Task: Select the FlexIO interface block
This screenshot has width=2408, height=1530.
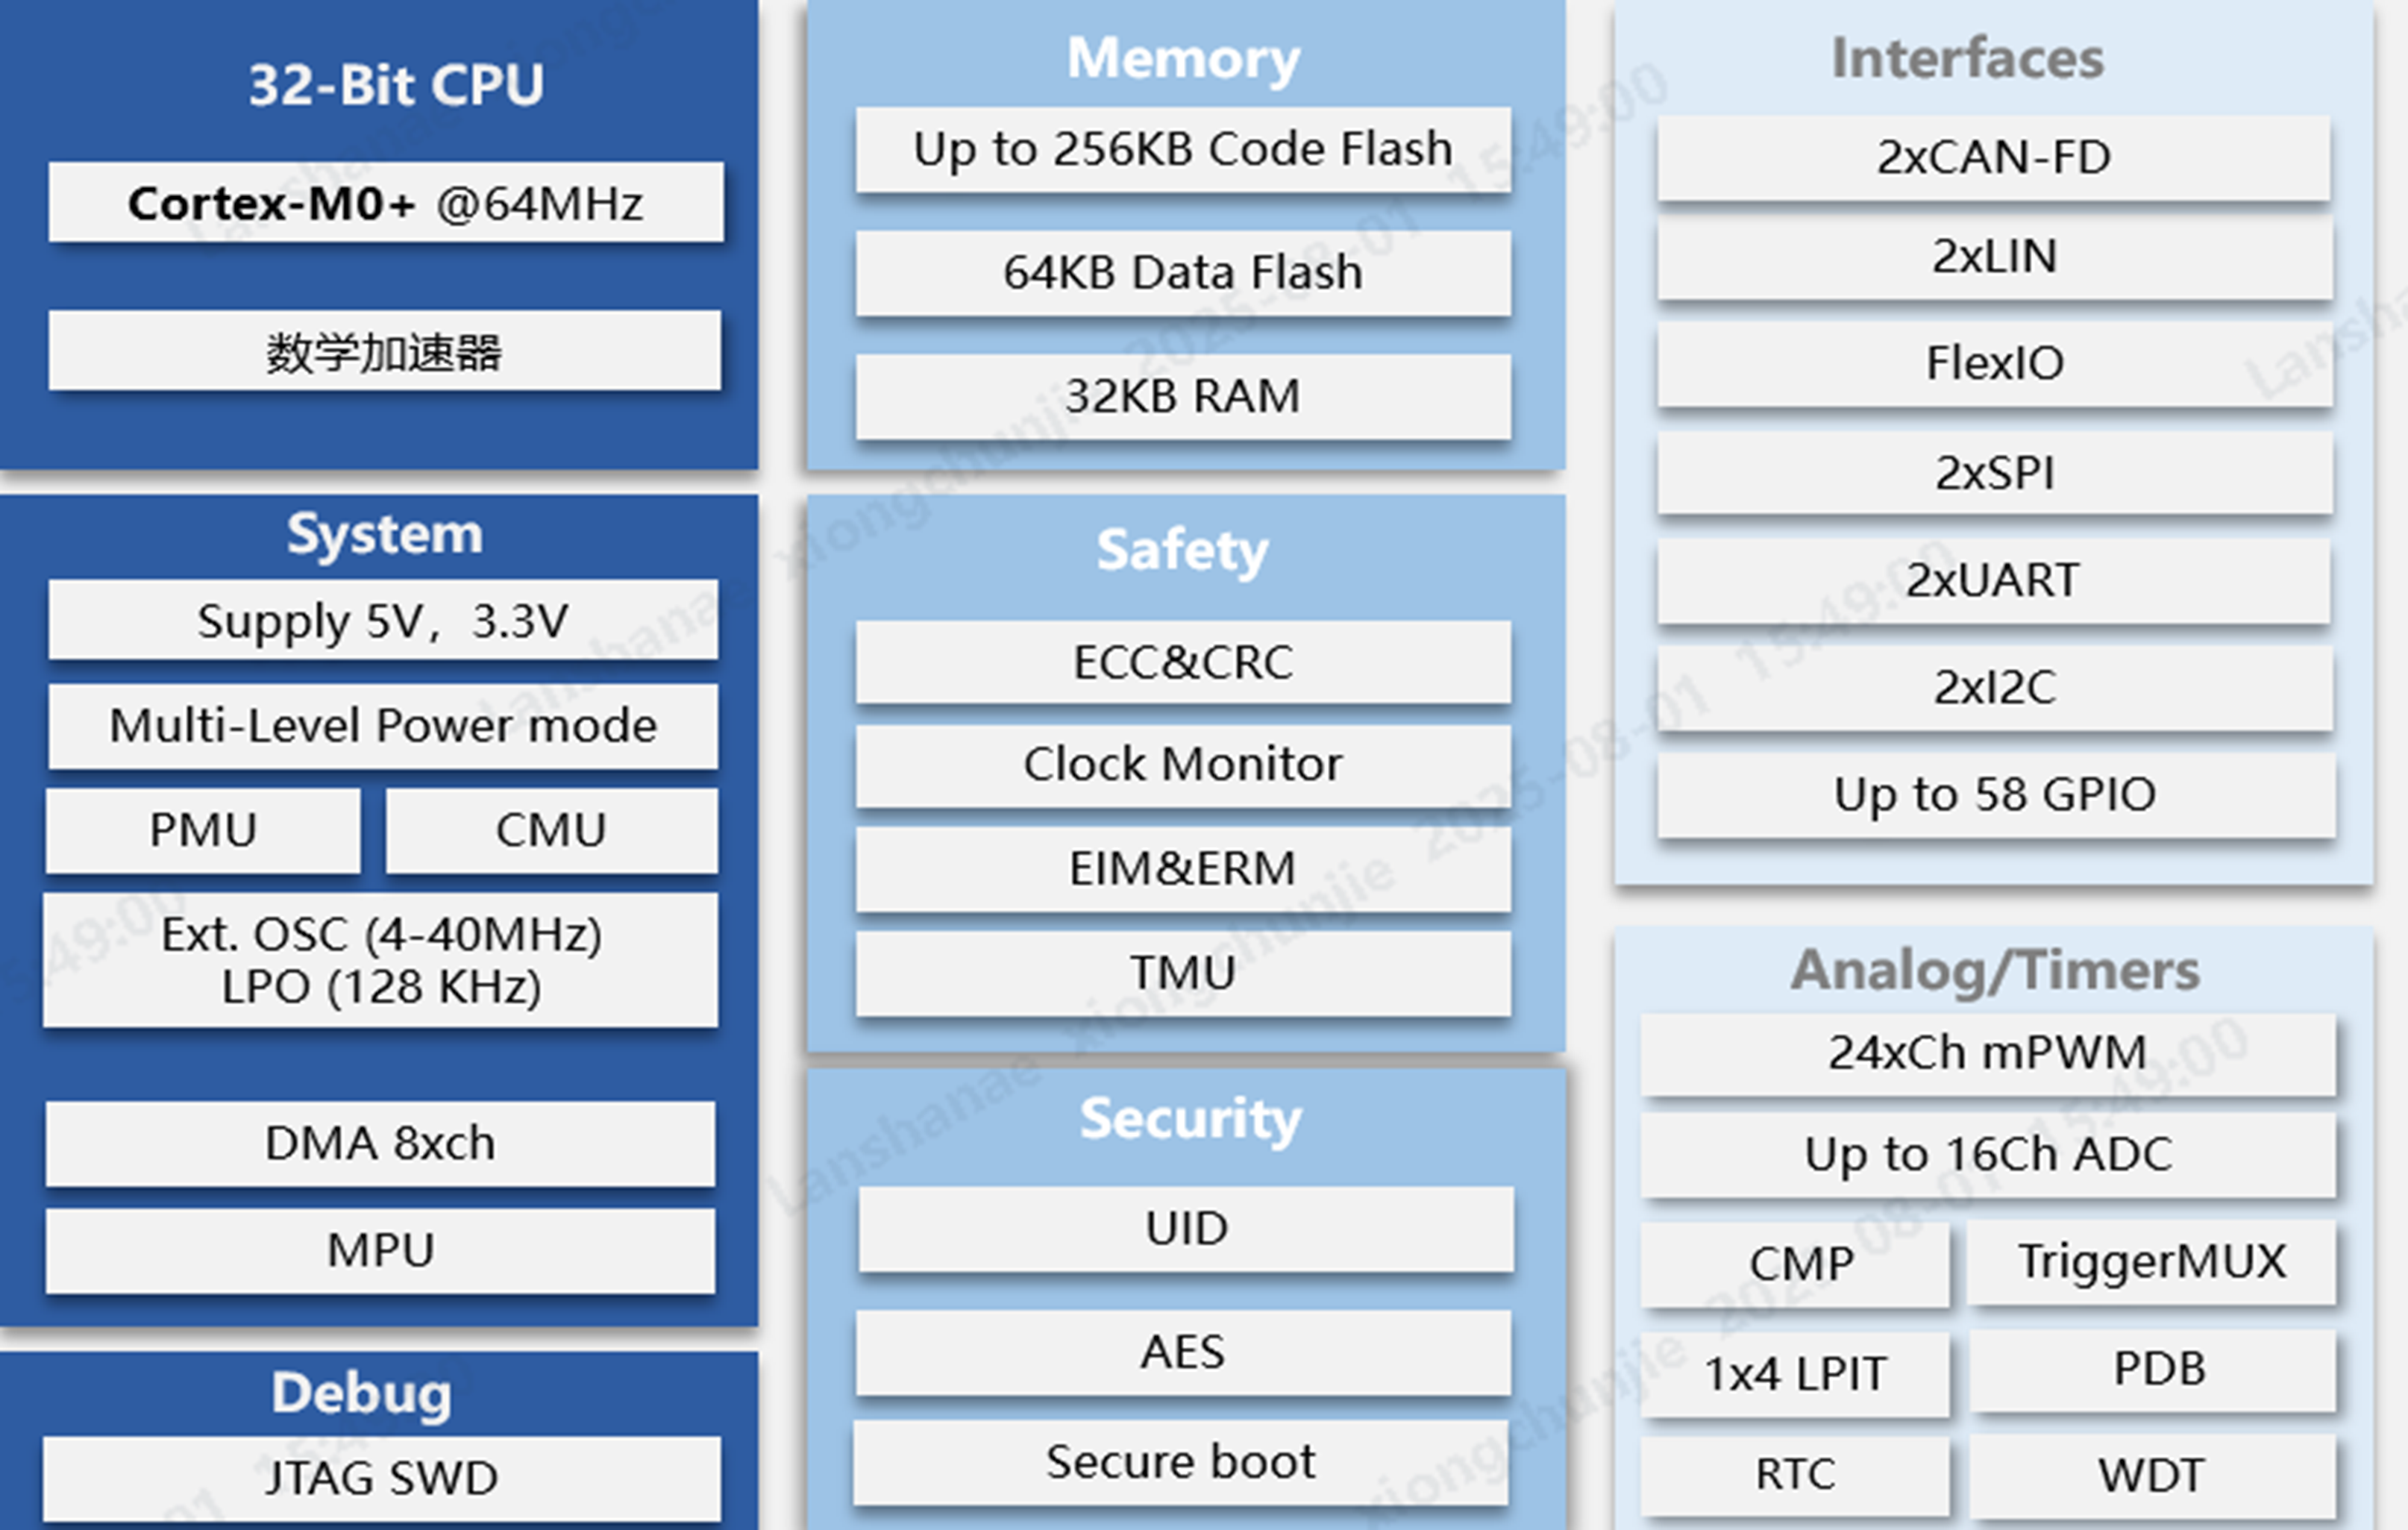Action: (1993, 363)
